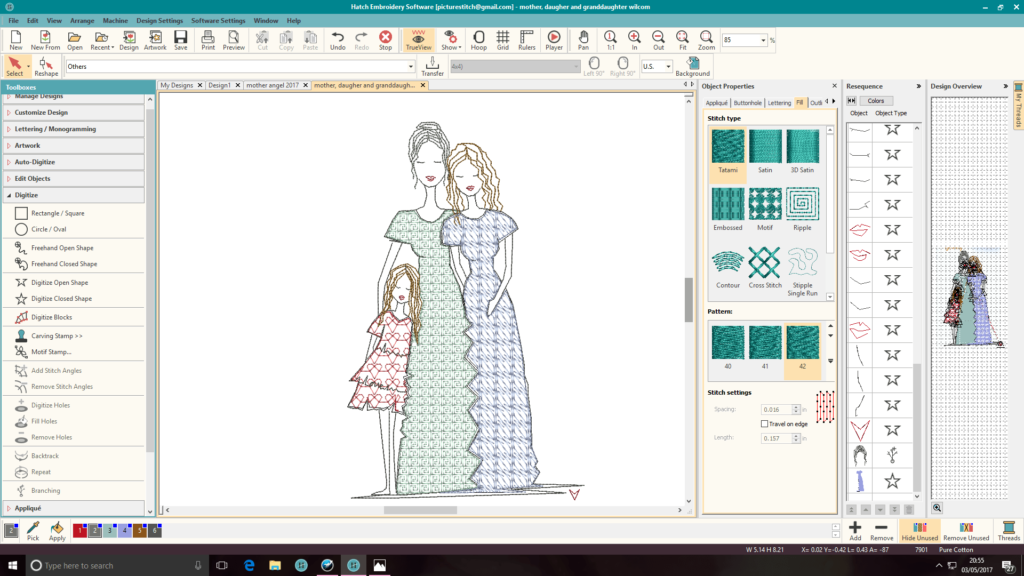Click the Colors button in Resequence

pos(875,101)
